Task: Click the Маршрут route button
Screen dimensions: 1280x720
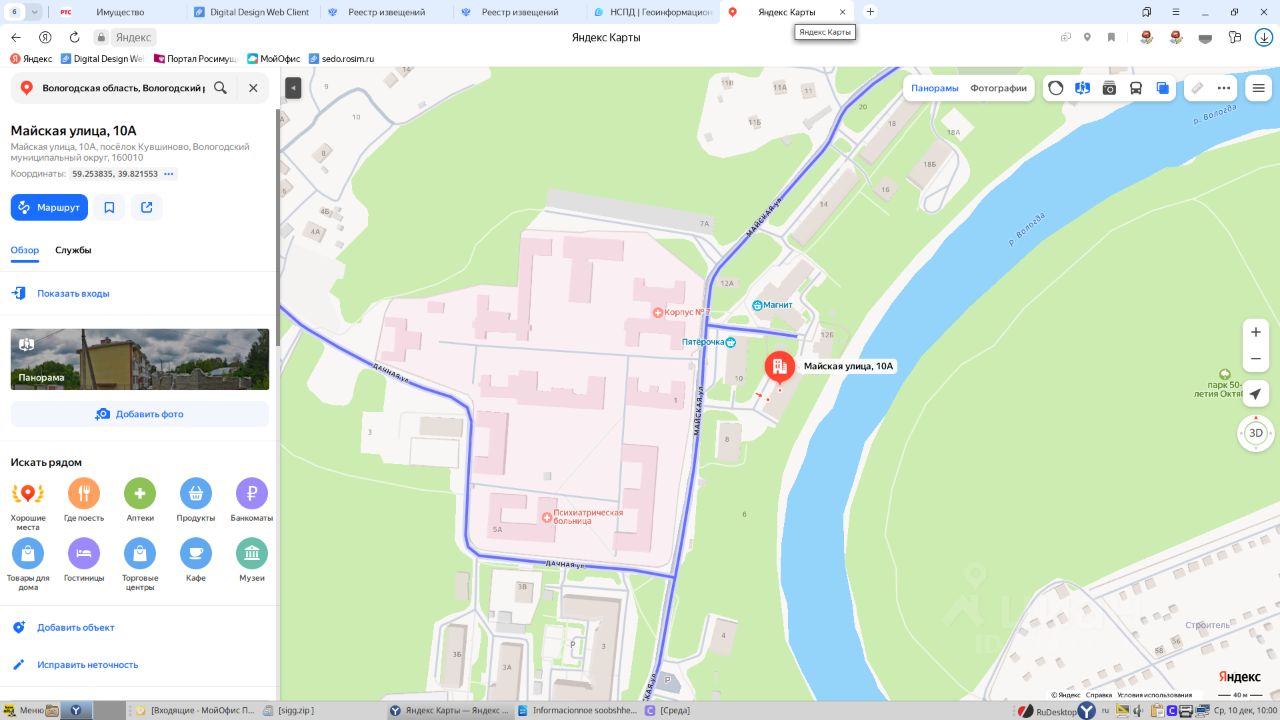Action: (x=49, y=207)
